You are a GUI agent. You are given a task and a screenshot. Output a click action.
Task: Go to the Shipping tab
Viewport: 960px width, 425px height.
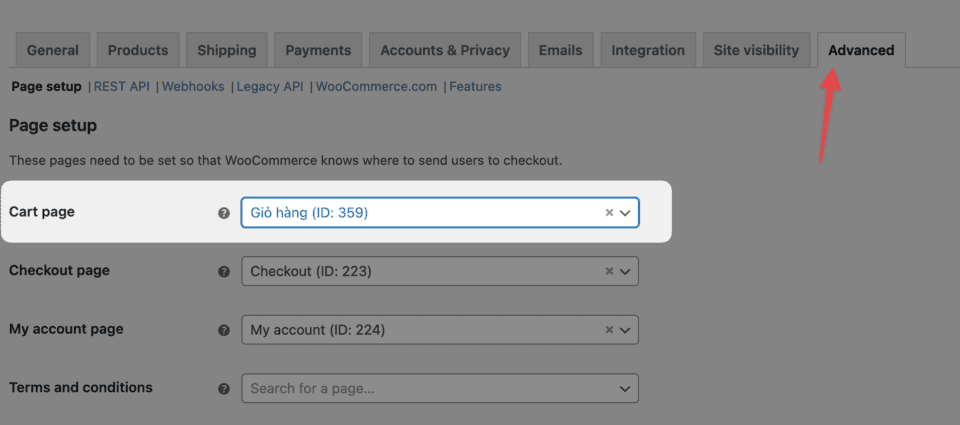226,50
